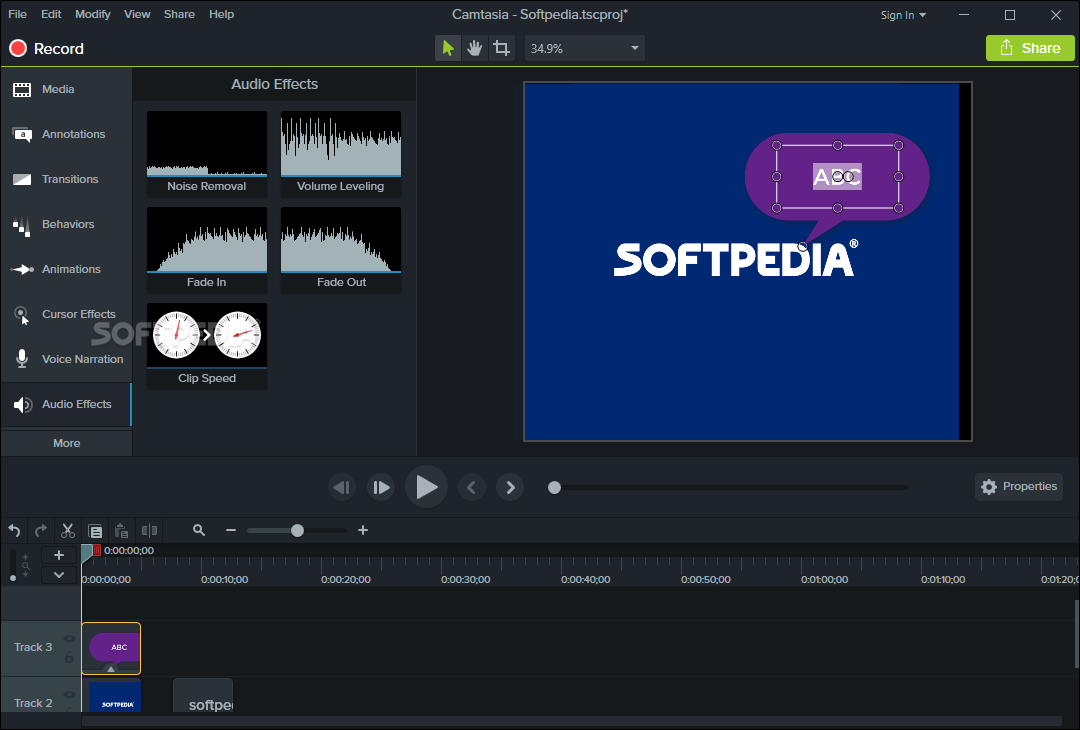Image resolution: width=1080 pixels, height=730 pixels.
Task: Open the Edit menu
Action: pos(51,14)
